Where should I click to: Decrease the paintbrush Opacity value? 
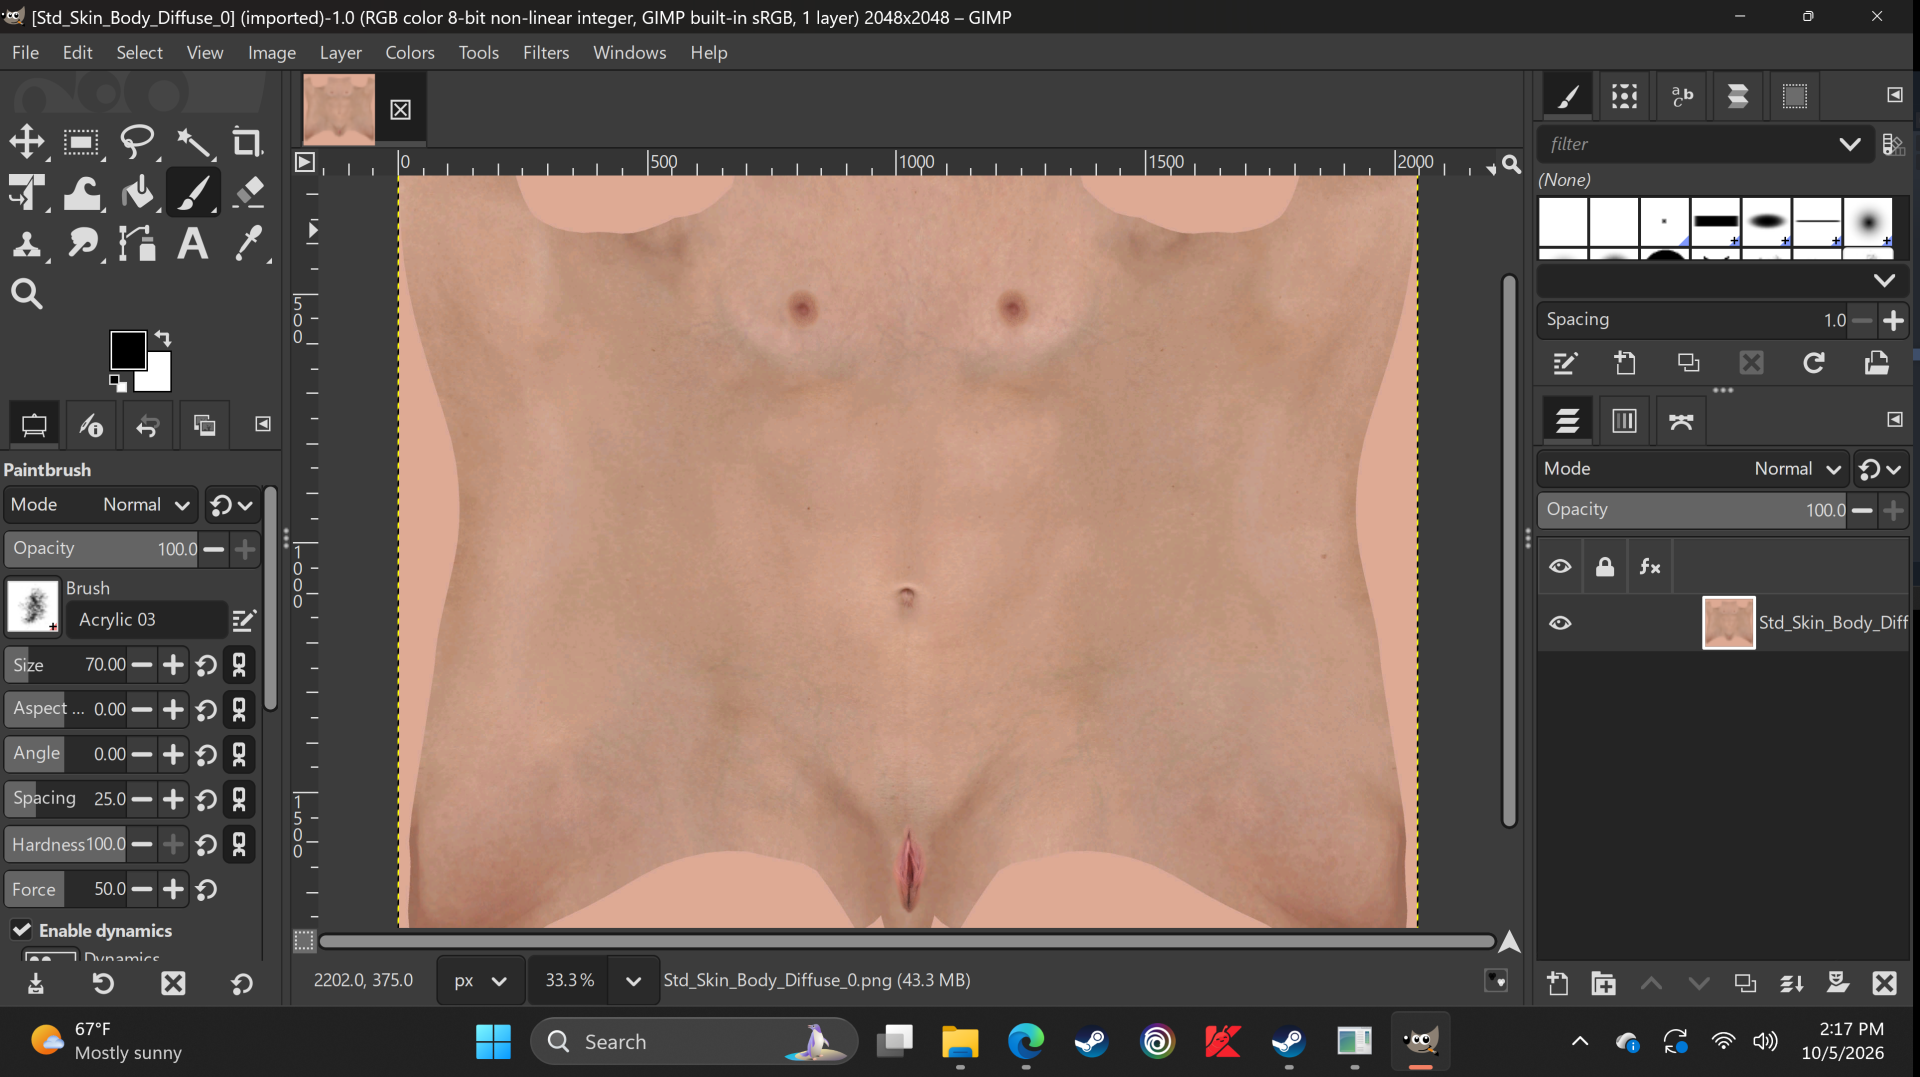click(213, 549)
